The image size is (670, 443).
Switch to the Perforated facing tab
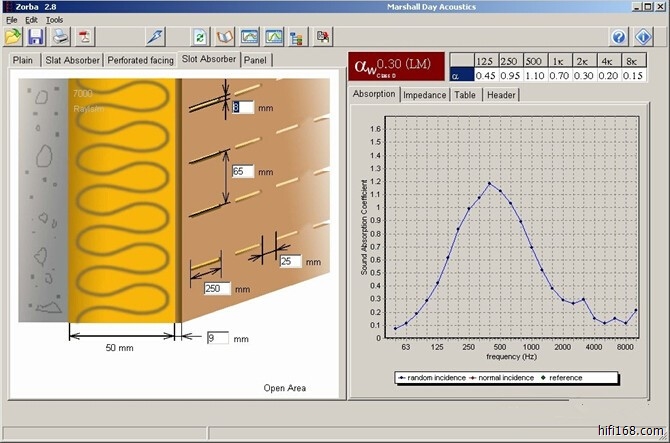[141, 60]
